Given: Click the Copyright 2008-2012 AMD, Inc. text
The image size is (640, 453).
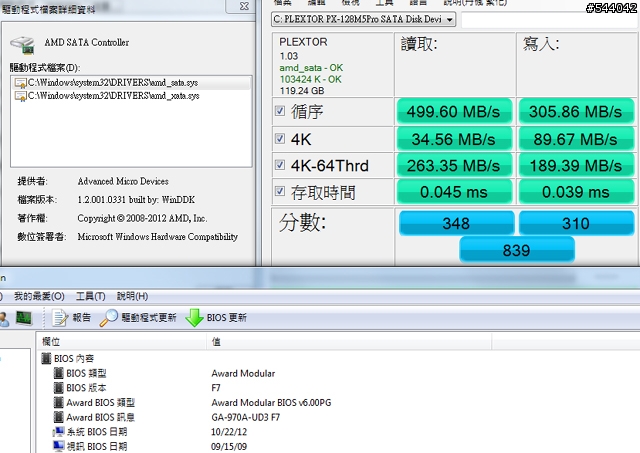Looking at the screenshot, I should 142,218.
